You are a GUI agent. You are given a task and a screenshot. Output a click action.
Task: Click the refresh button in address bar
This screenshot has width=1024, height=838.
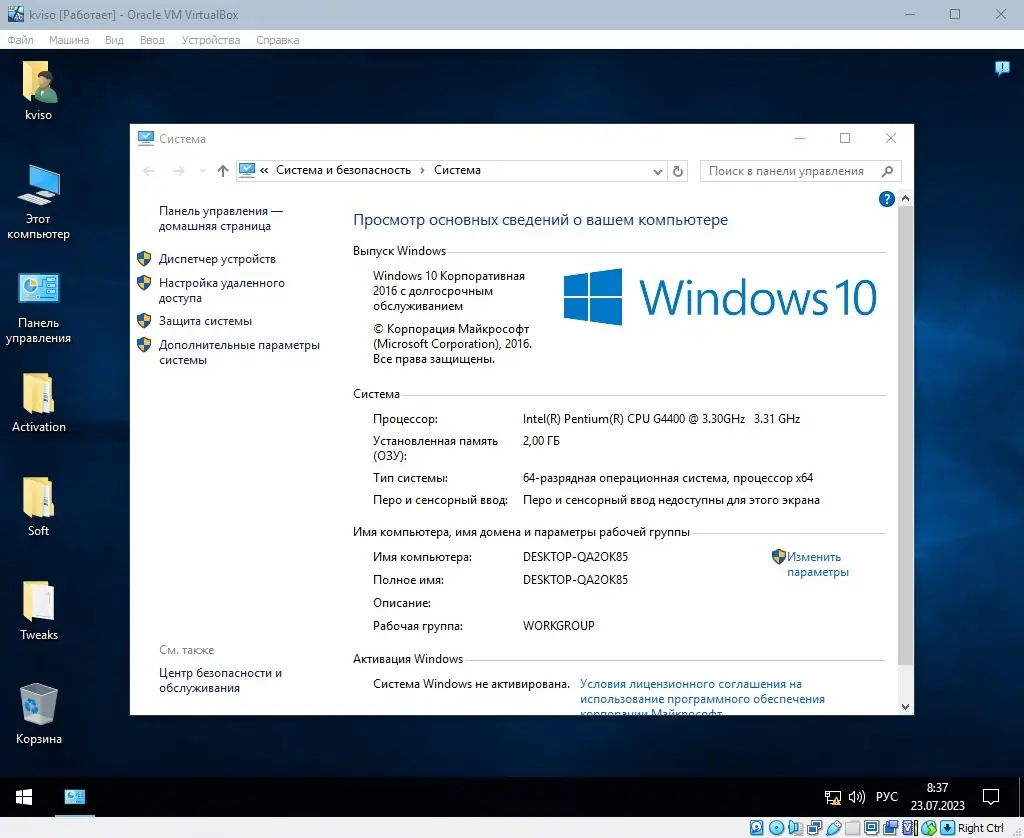coord(678,171)
